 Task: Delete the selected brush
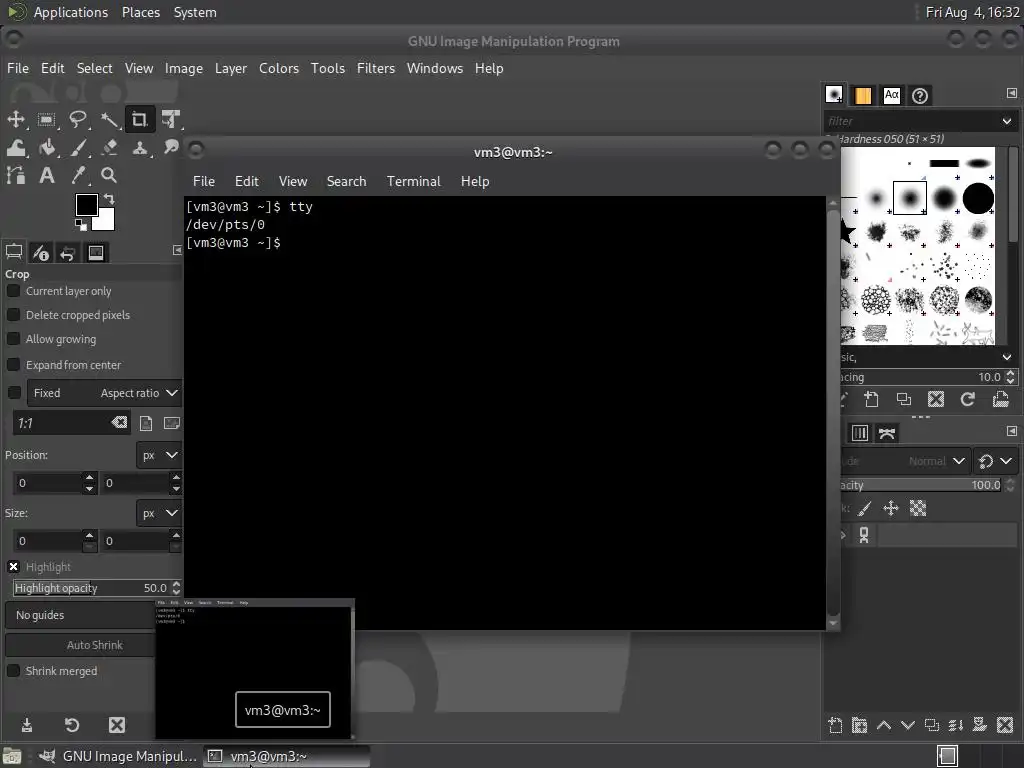coord(936,399)
